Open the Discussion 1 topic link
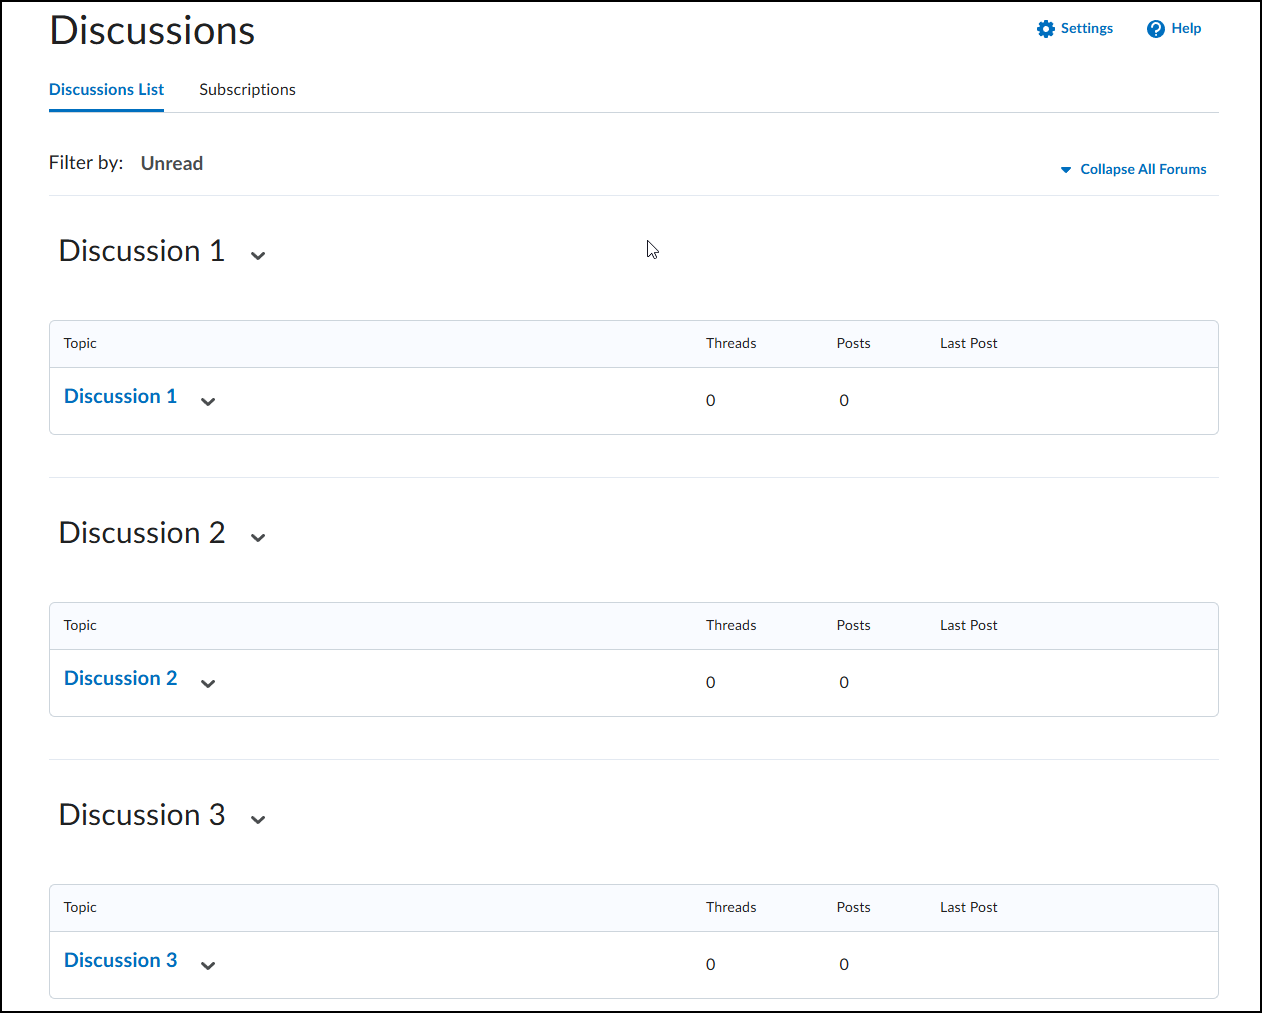This screenshot has width=1262, height=1013. coord(120,397)
